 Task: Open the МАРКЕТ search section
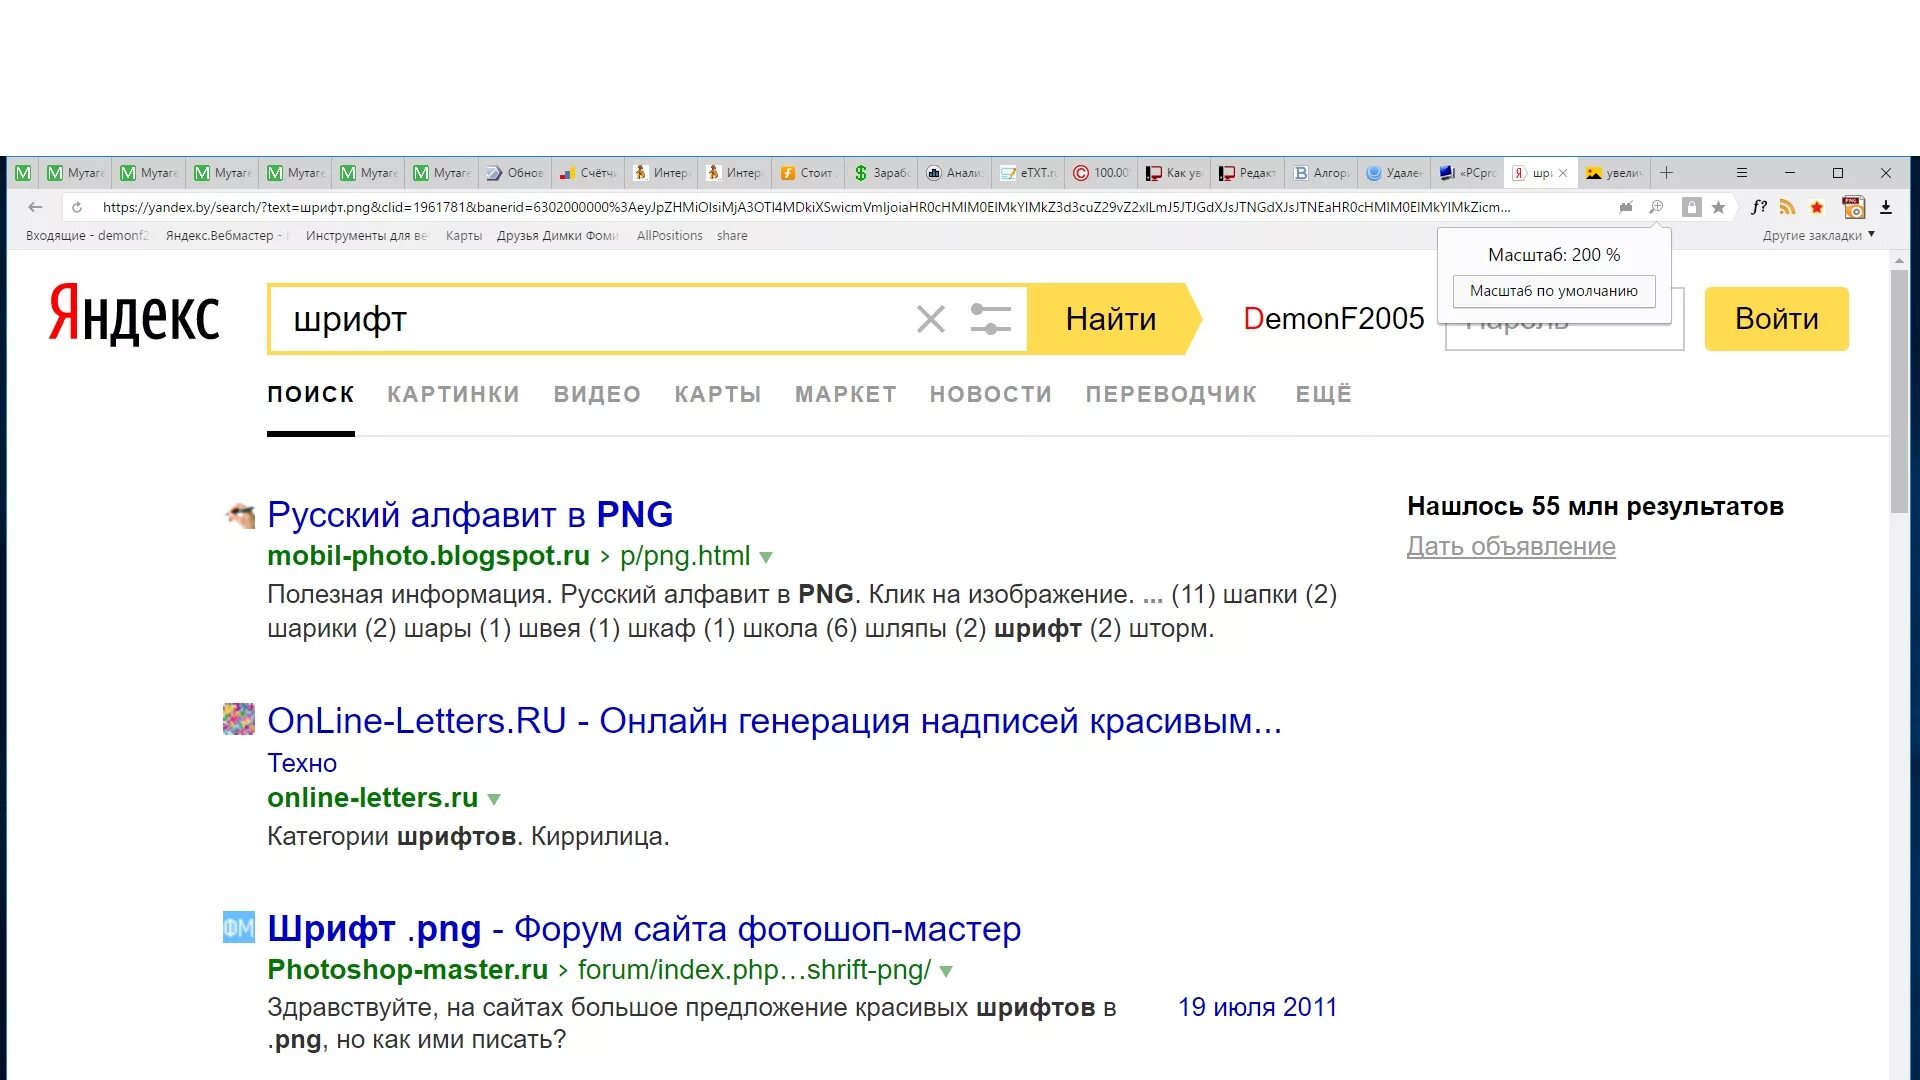tap(846, 394)
